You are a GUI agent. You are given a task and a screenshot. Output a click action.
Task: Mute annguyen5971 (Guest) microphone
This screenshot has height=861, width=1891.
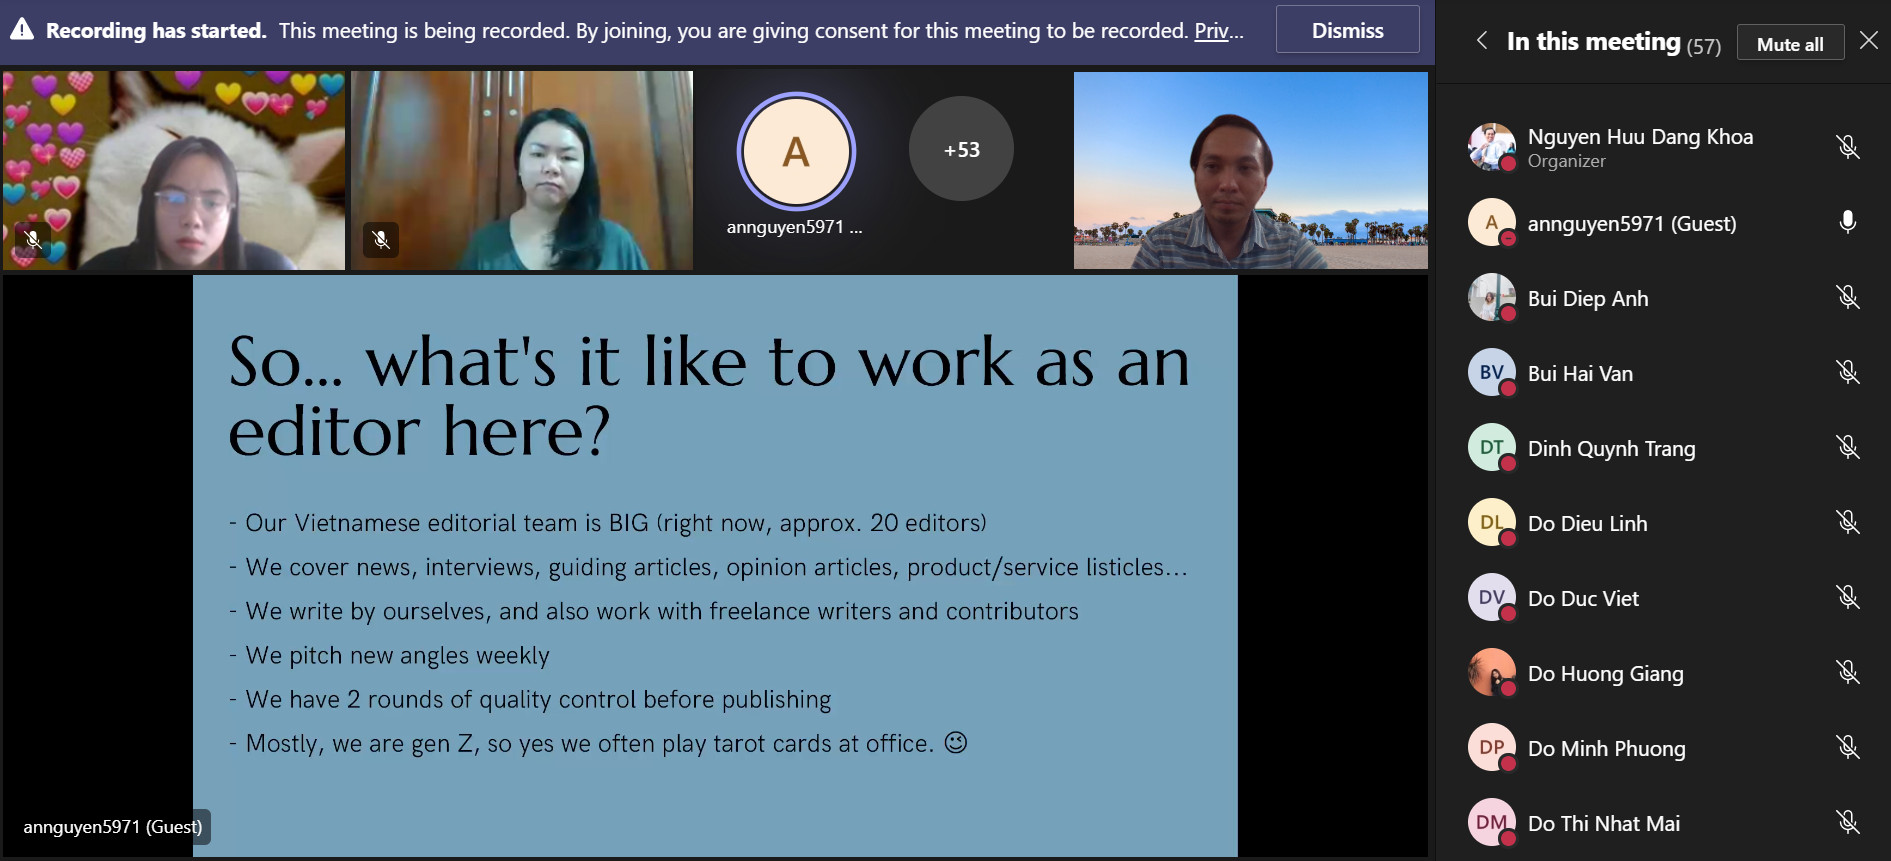click(1847, 222)
